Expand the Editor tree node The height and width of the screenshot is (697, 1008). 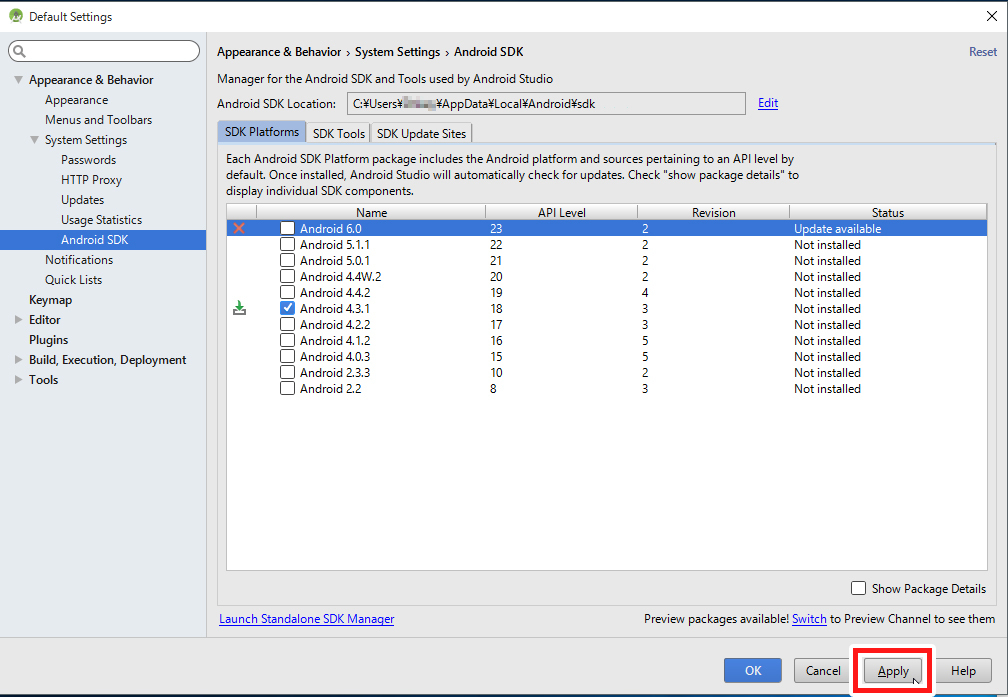coord(18,320)
